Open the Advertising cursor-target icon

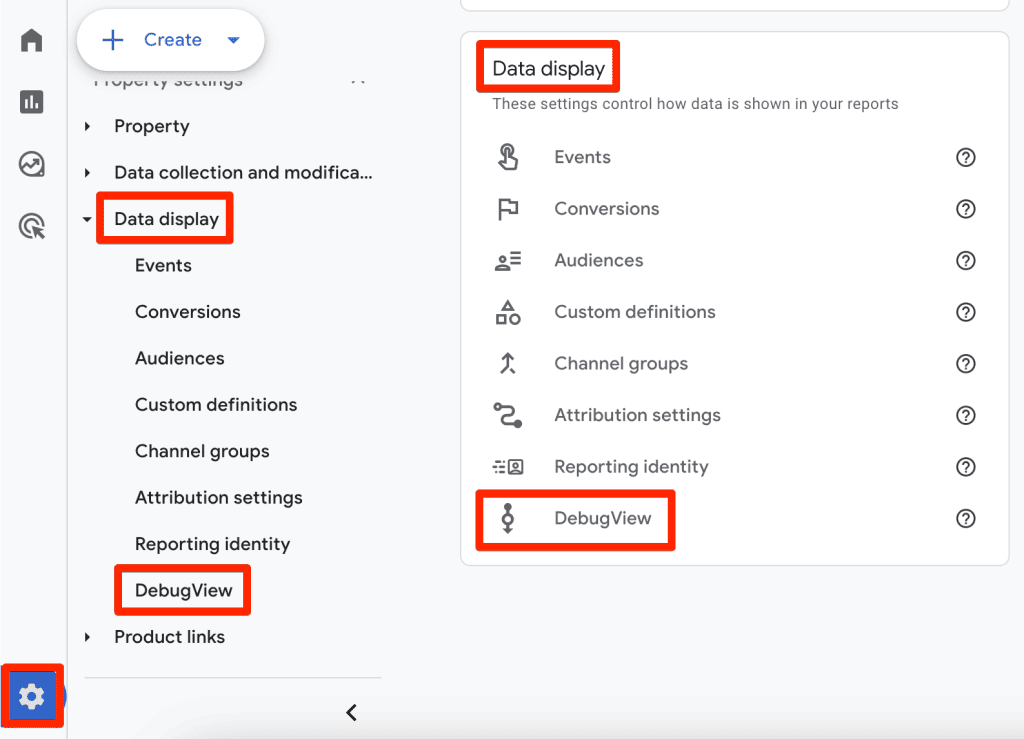(x=32, y=226)
